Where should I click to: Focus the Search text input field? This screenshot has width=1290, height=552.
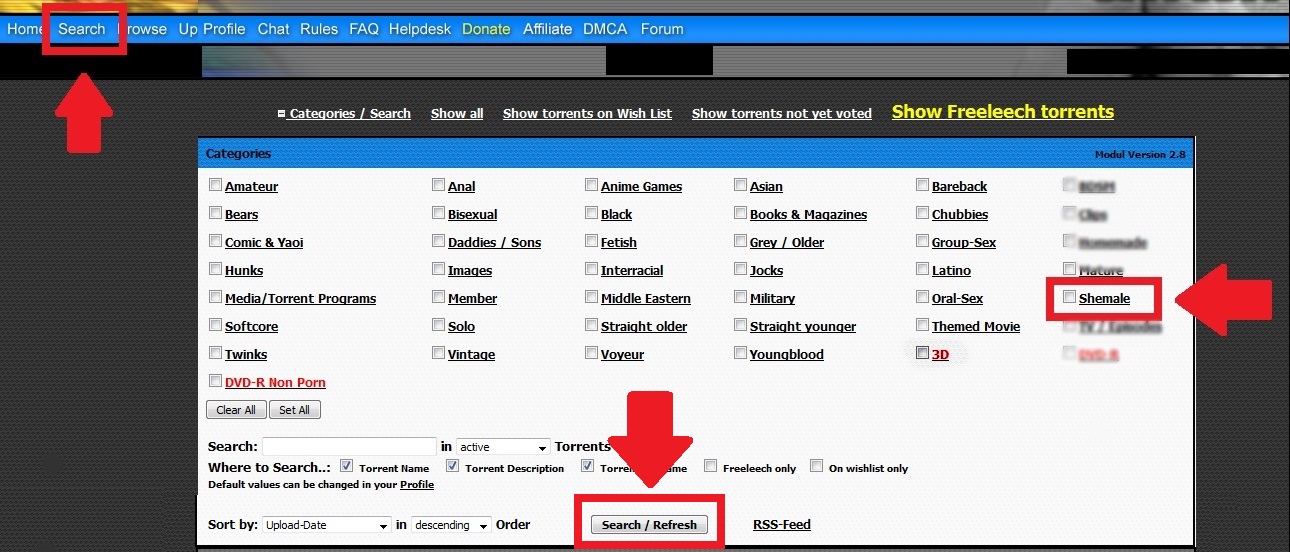click(349, 447)
